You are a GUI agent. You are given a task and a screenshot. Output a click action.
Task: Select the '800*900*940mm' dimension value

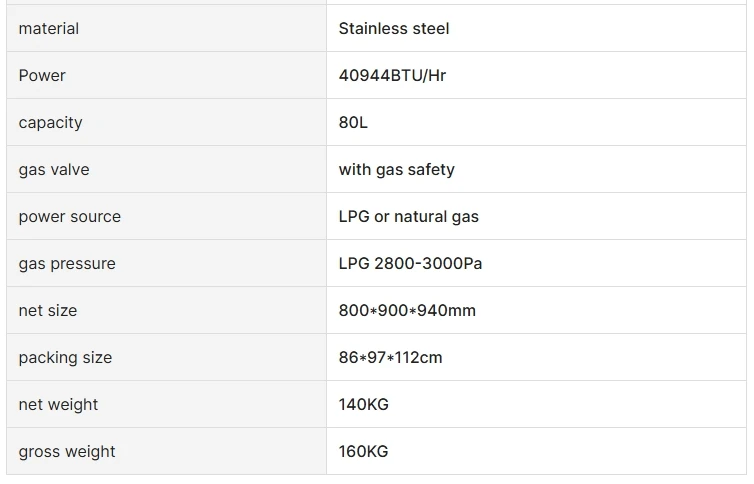[x=407, y=310]
